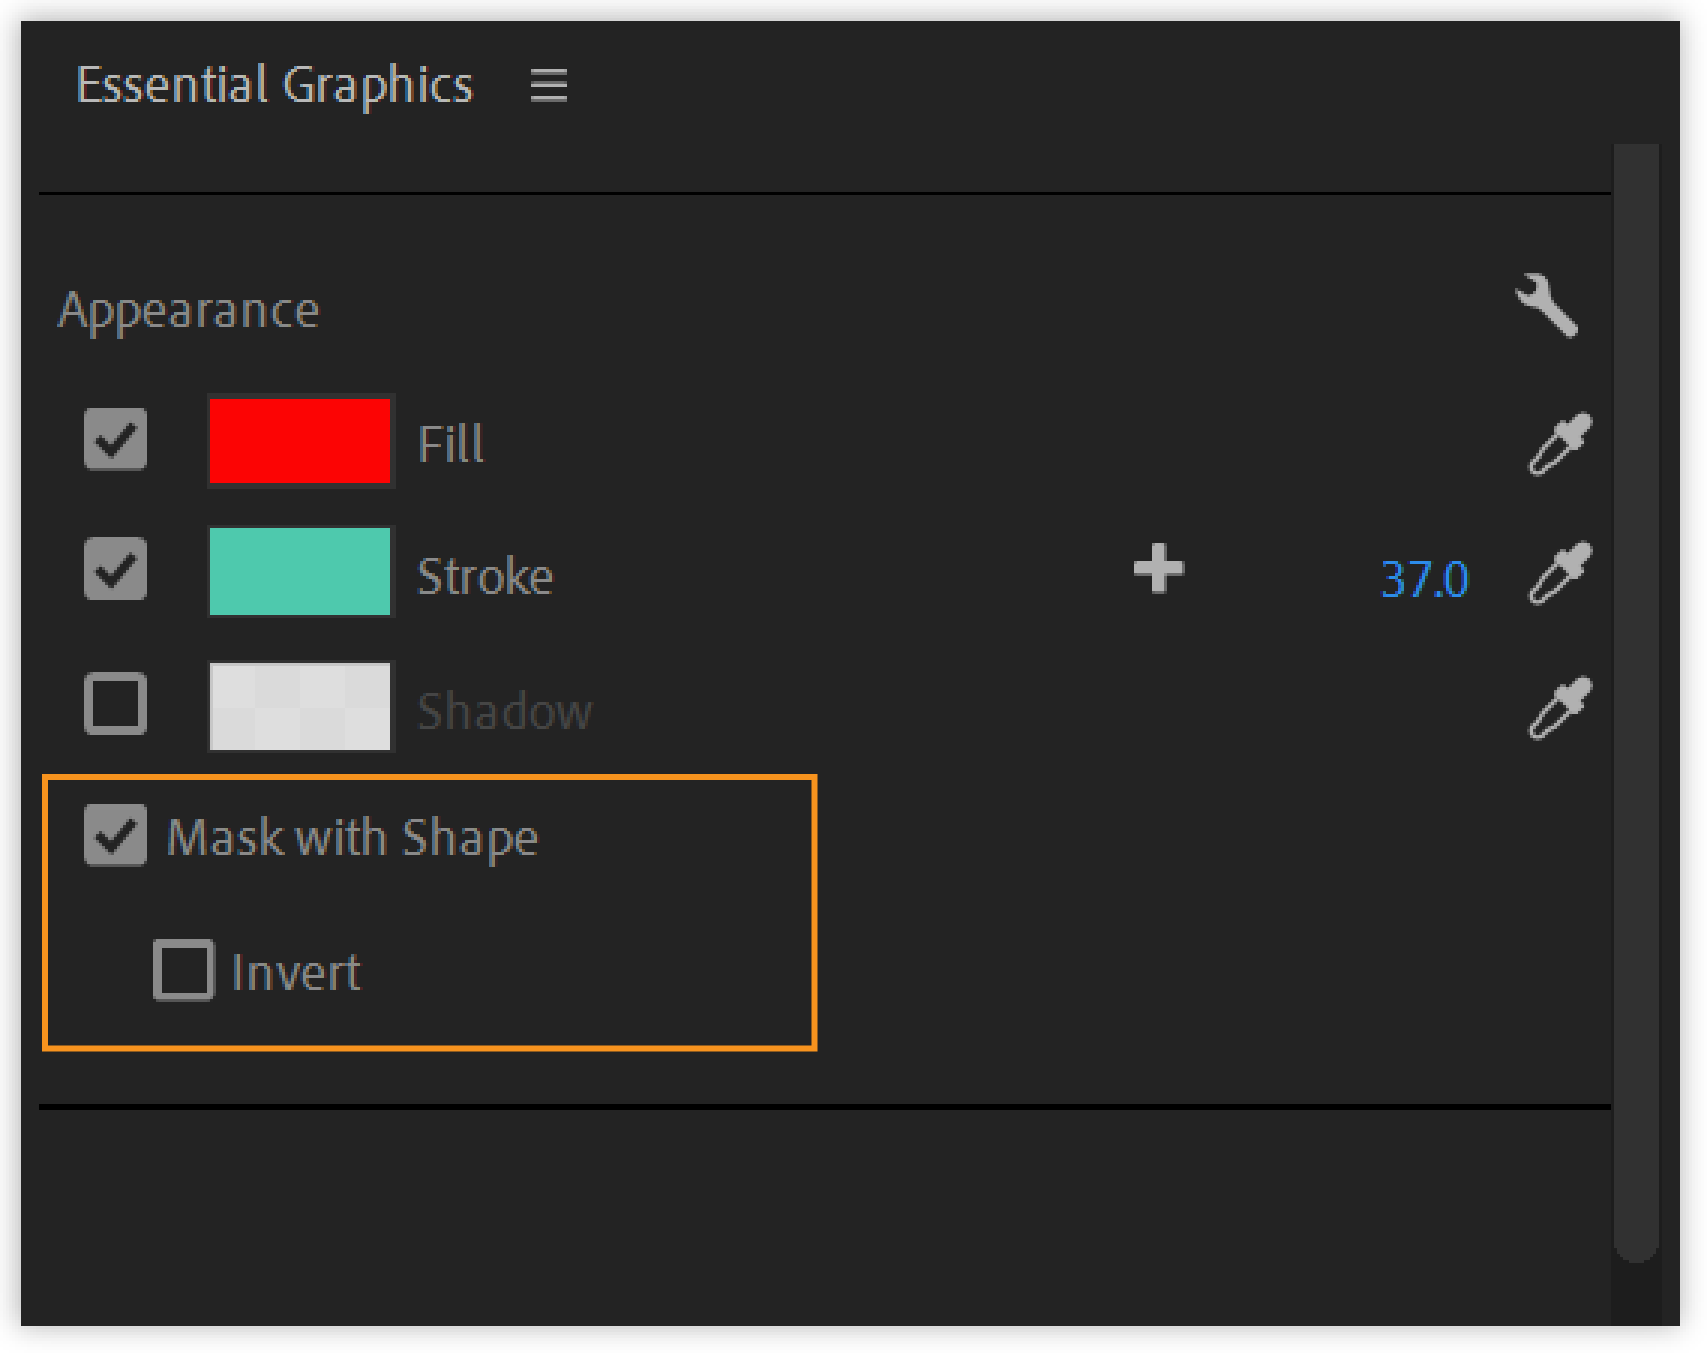Check the Invert option
The height and width of the screenshot is (1353, 1707).
coord(183,970)
